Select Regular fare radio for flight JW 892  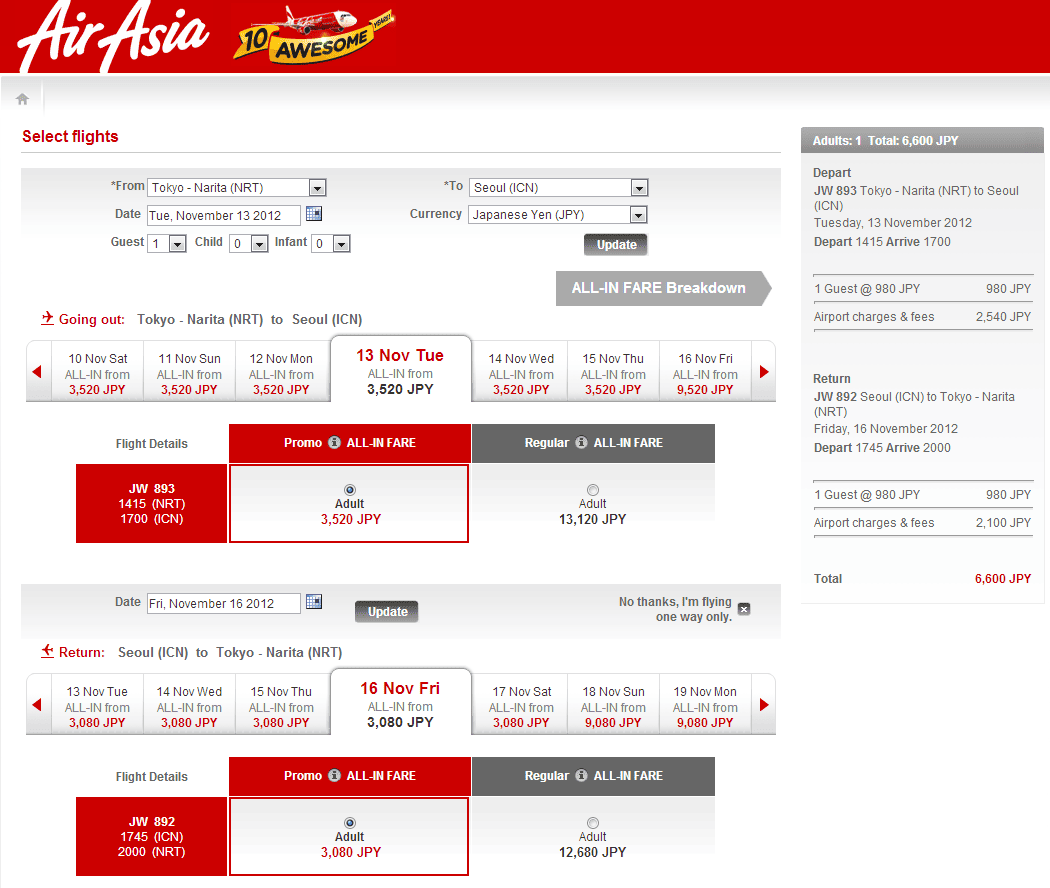(593, 822)
